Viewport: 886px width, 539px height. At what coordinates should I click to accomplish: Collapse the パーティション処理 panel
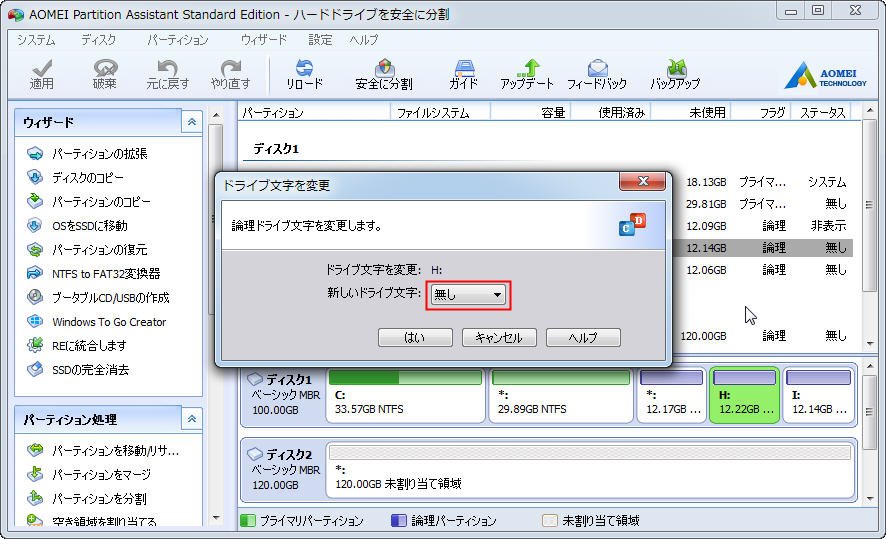point(192,419)
